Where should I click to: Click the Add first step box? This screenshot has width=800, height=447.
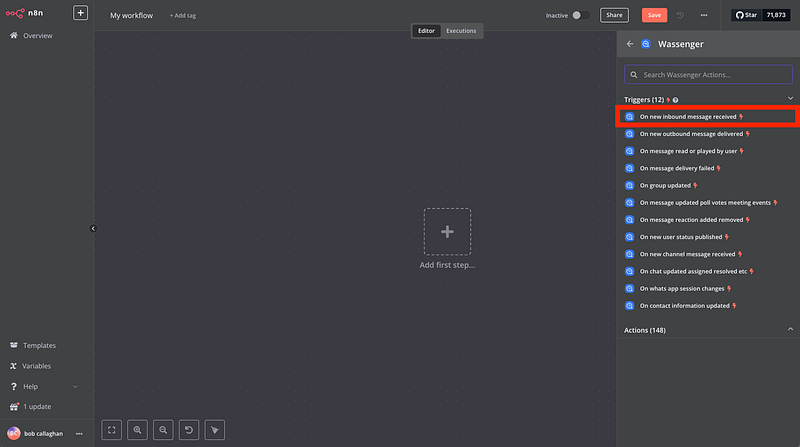click(447, 232)
